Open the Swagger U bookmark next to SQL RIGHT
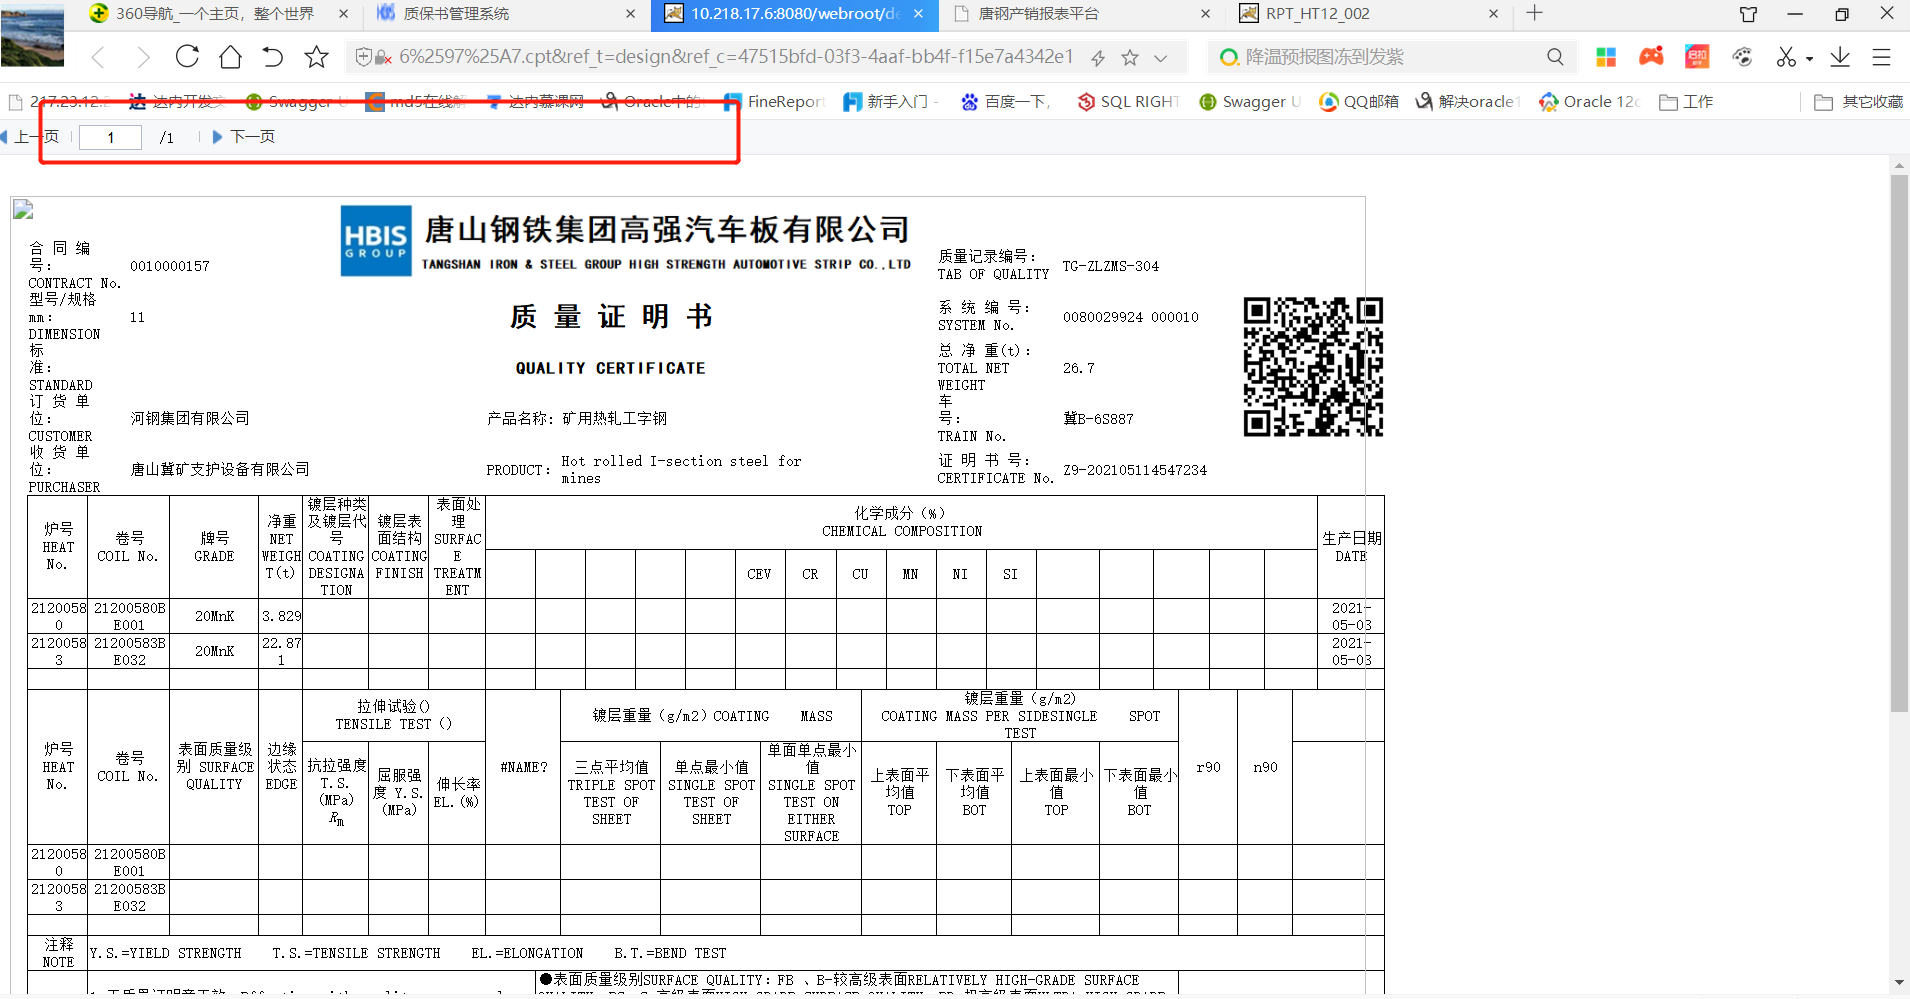The width and height of the screenshot is (1910, 999). (1250, 102)
